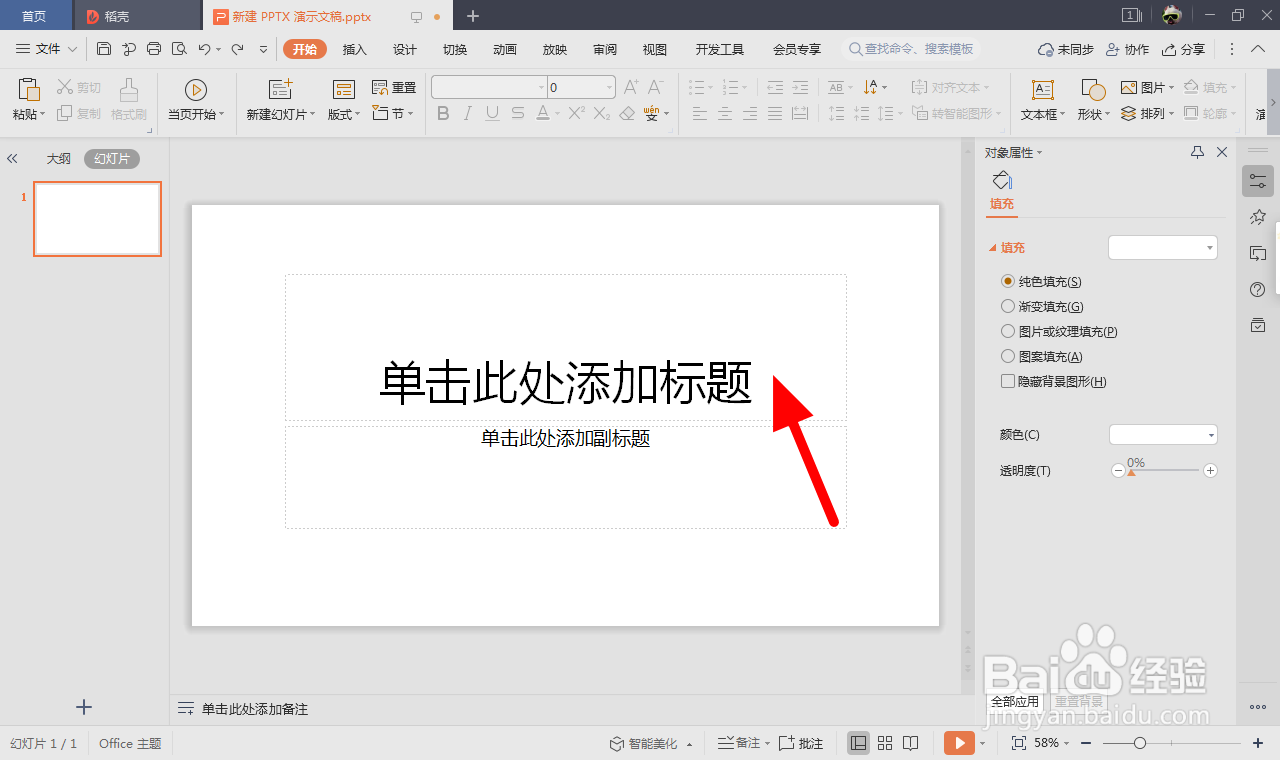
Task: Click Smart Beautify (智能美化) button
Action: (x=651, y=743)
